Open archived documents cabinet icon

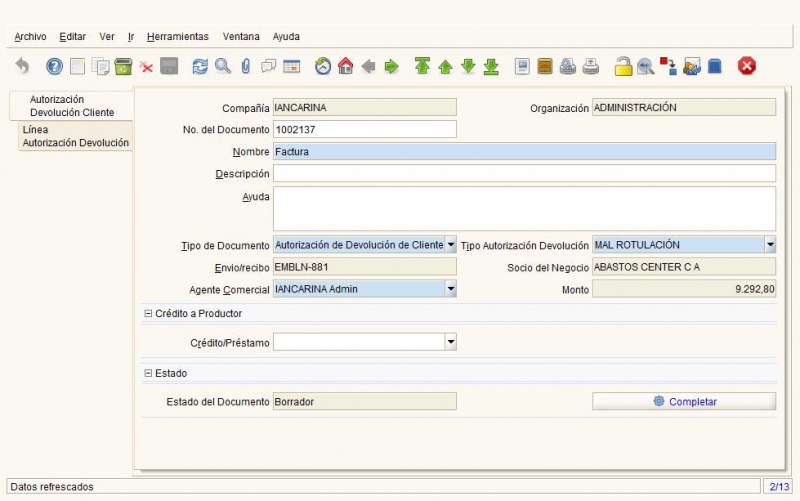click(545, 66)
